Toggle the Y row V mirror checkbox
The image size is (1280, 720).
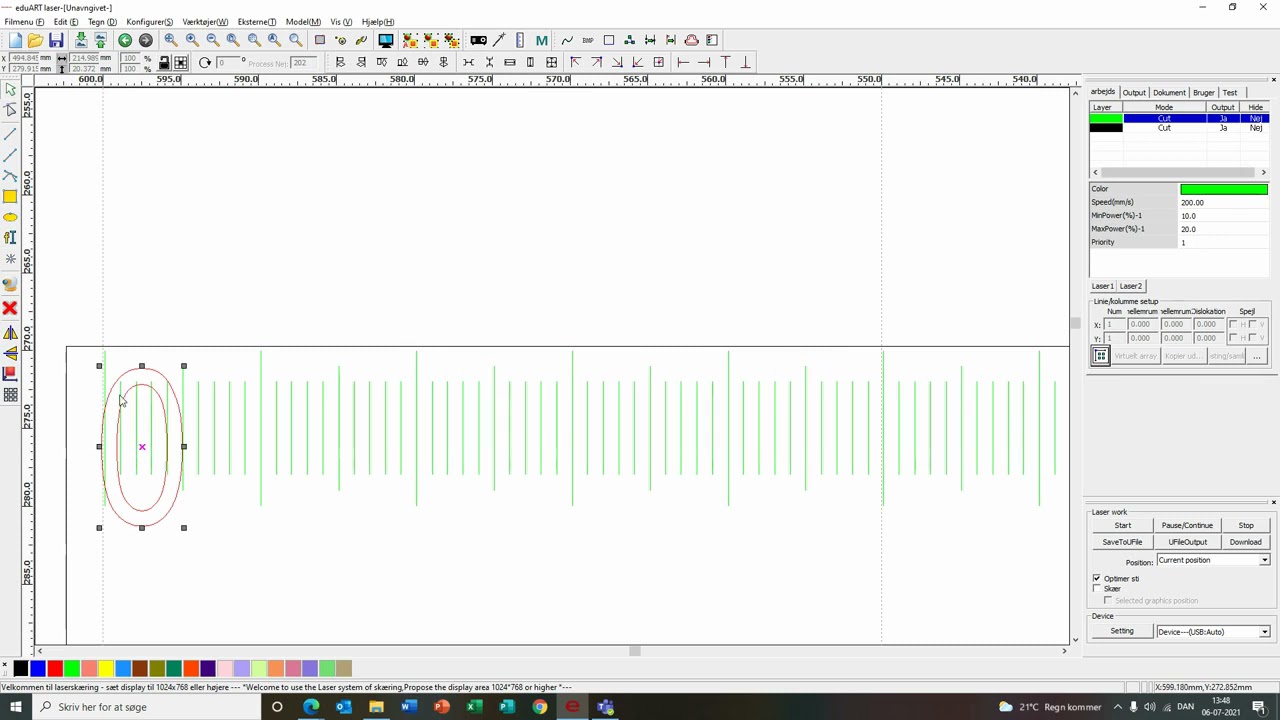click(x=1253, y=338)
